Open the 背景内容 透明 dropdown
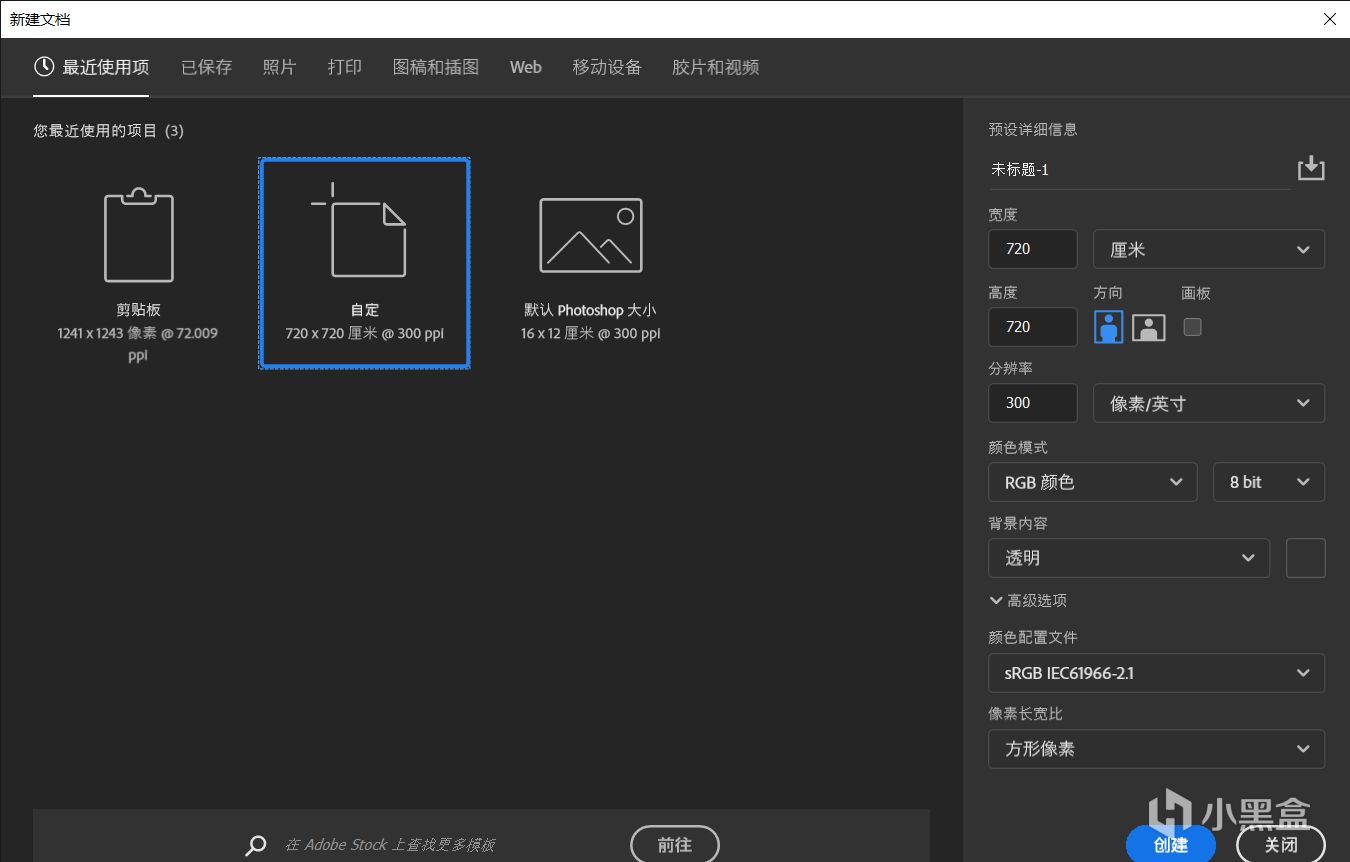 (1129, 558)
